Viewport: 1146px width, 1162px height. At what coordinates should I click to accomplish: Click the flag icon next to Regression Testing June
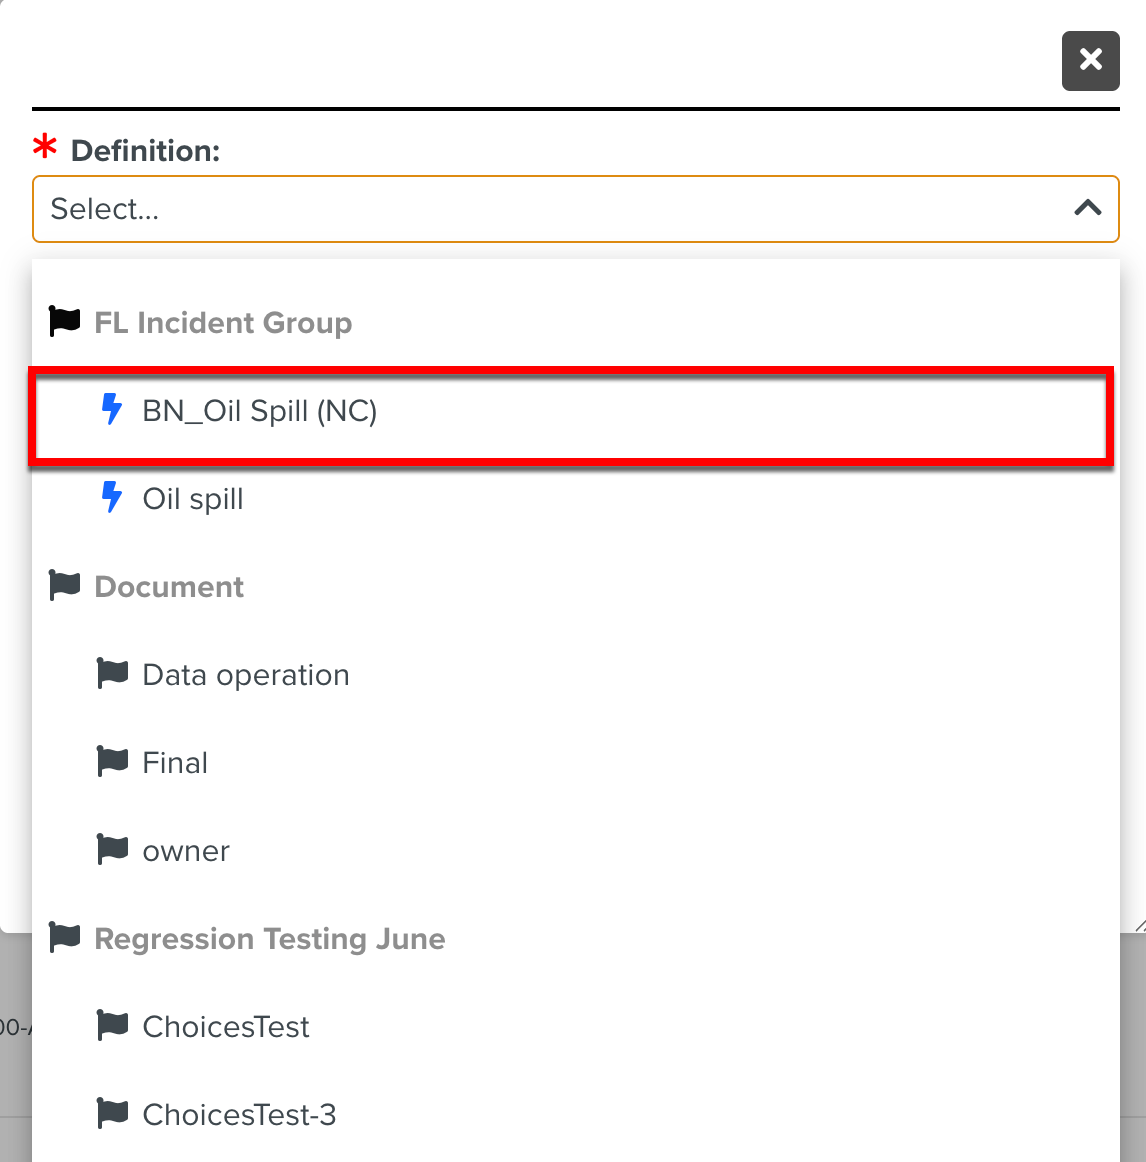click(65, 938)
